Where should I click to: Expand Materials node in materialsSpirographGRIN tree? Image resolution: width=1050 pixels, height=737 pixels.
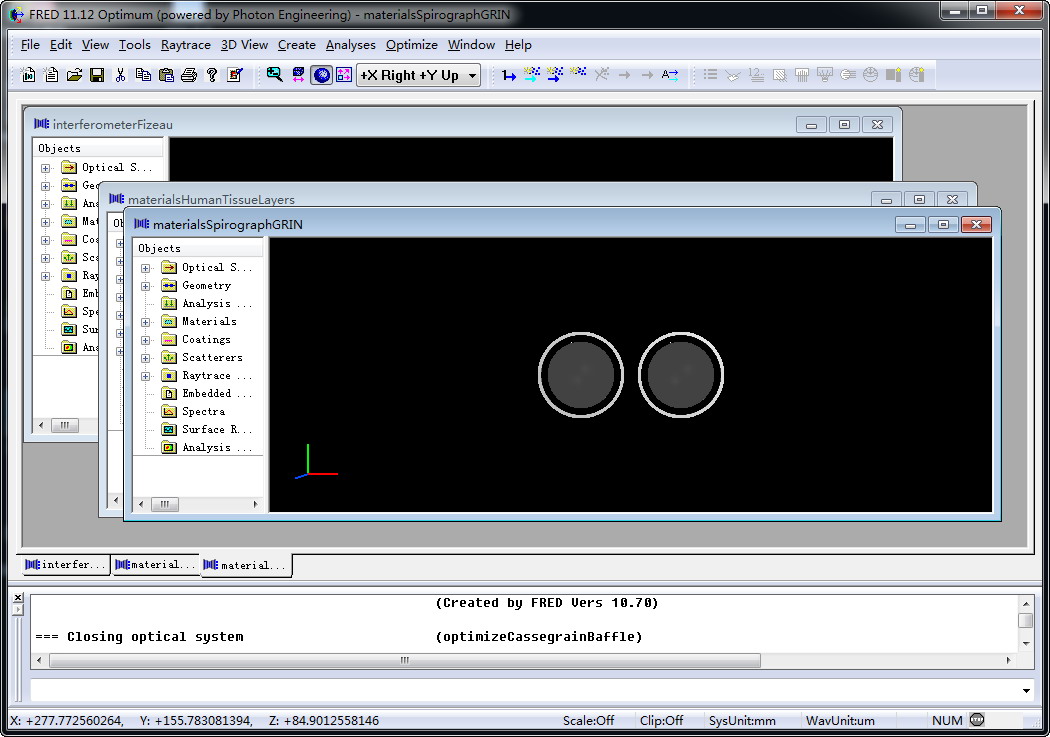pyautogui.click(x=145, y=323)
